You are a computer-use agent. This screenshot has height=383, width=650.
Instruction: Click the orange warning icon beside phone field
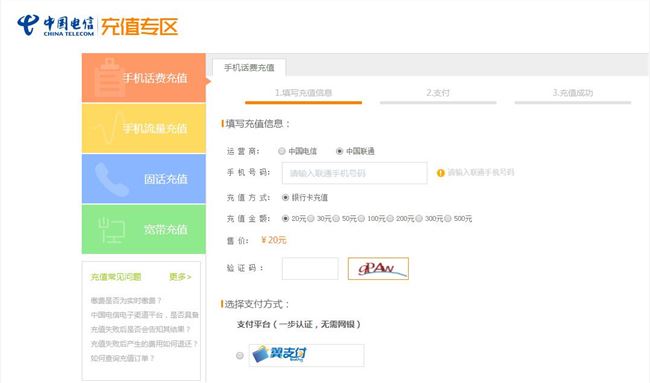click(441, 173)
